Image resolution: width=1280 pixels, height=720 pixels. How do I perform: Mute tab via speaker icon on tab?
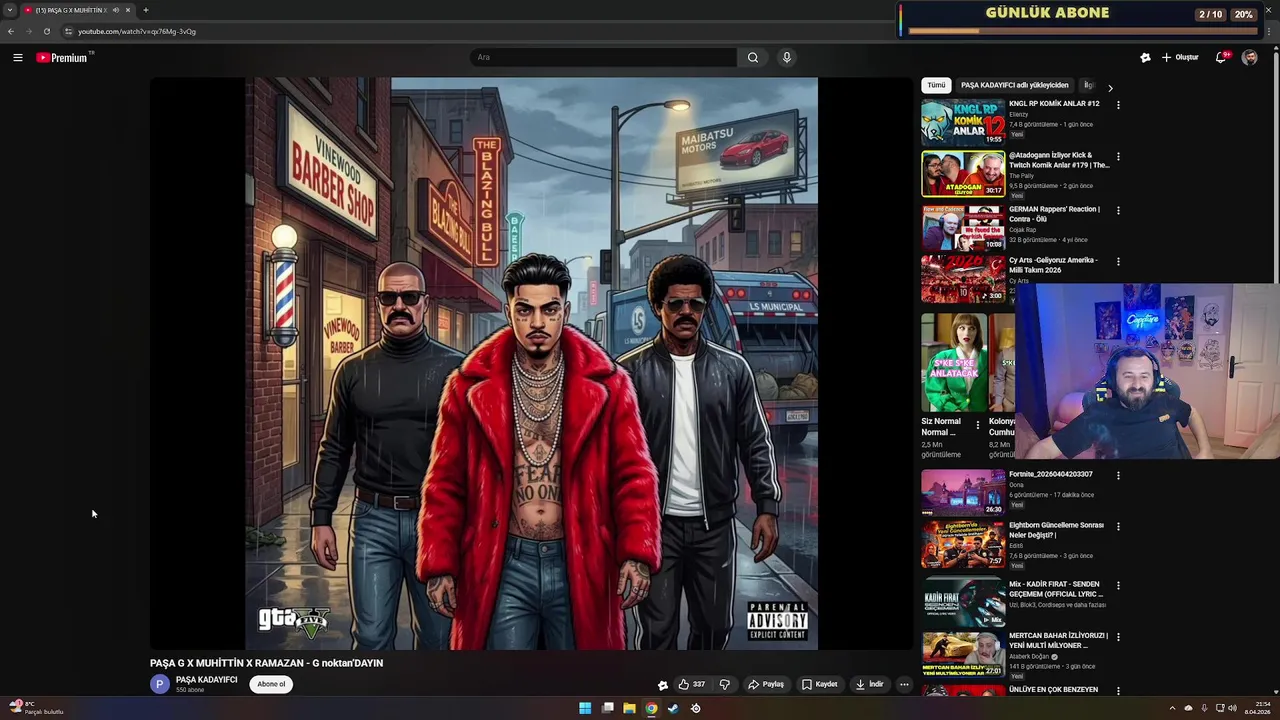[x=115, y=10]
